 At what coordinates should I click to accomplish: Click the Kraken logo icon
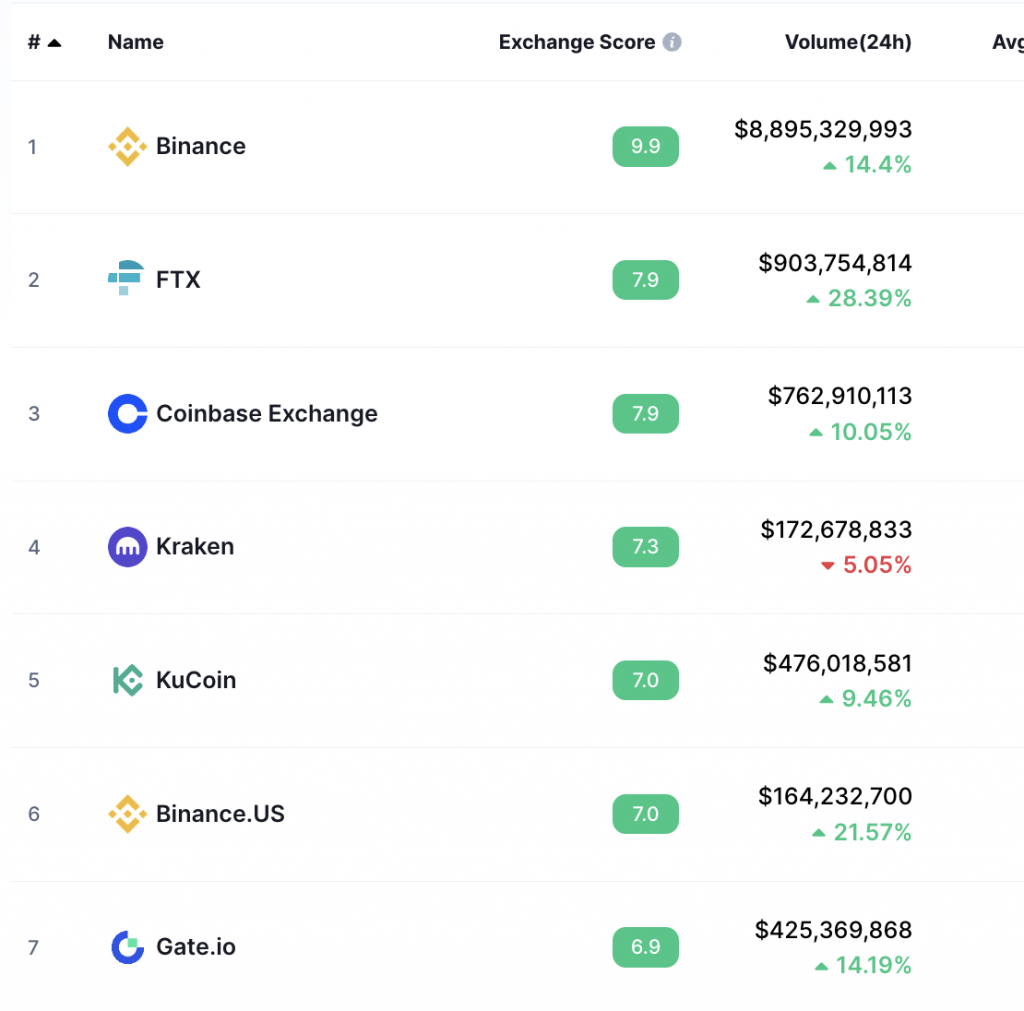pos(127,547)
